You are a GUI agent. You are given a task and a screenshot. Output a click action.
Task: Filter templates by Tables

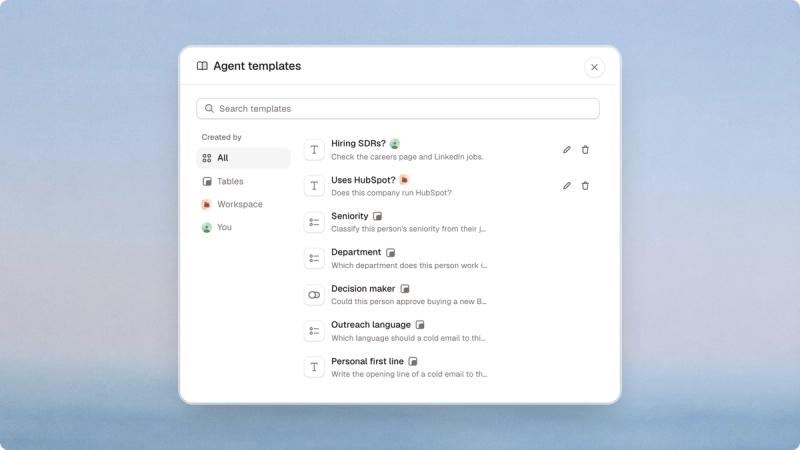243,181
